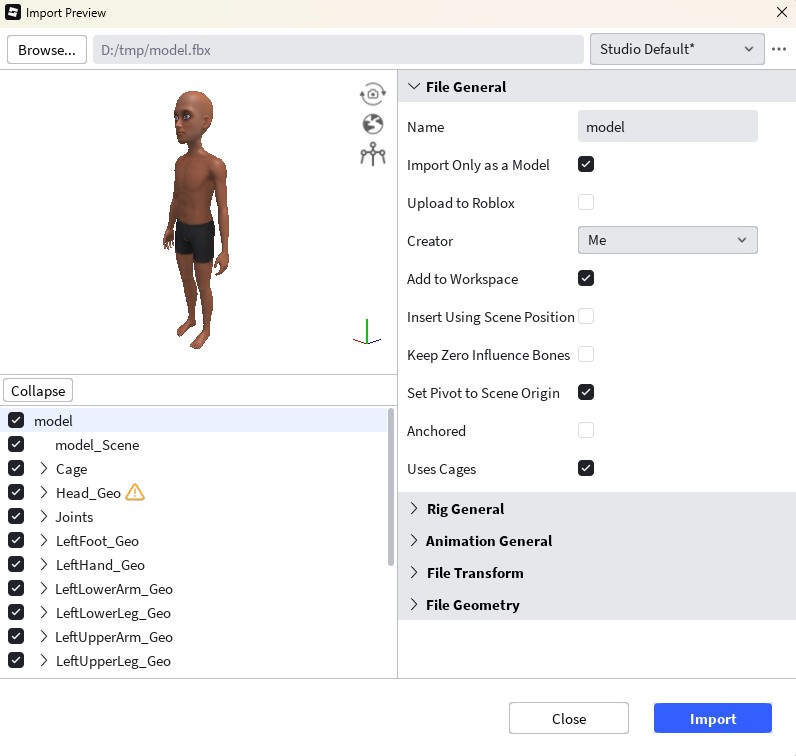The image size is (796, 756).
Task: Open the three-dot preset options menu
Action: (779, 50)
